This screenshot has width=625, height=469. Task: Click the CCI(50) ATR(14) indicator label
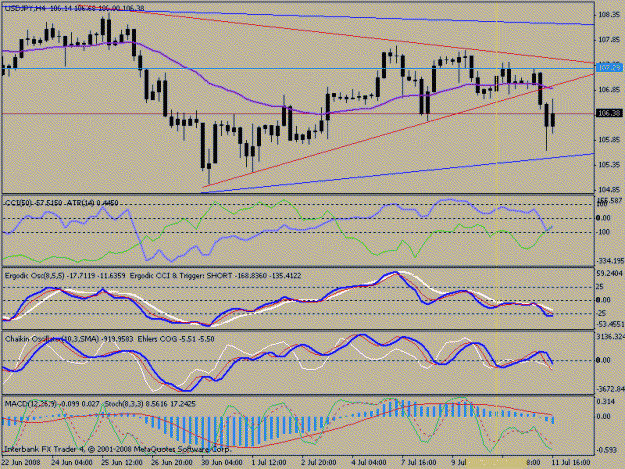(62, 203)
